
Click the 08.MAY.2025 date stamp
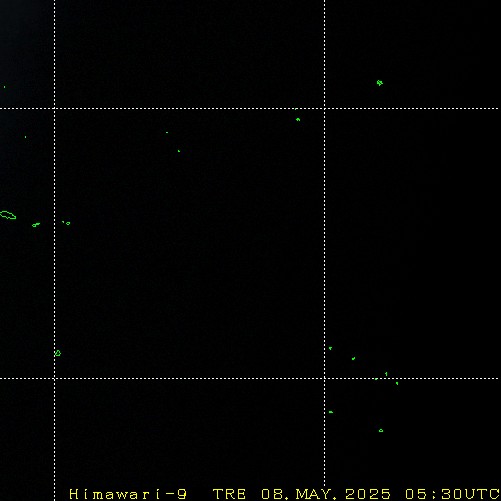click(x=326, y=494)
